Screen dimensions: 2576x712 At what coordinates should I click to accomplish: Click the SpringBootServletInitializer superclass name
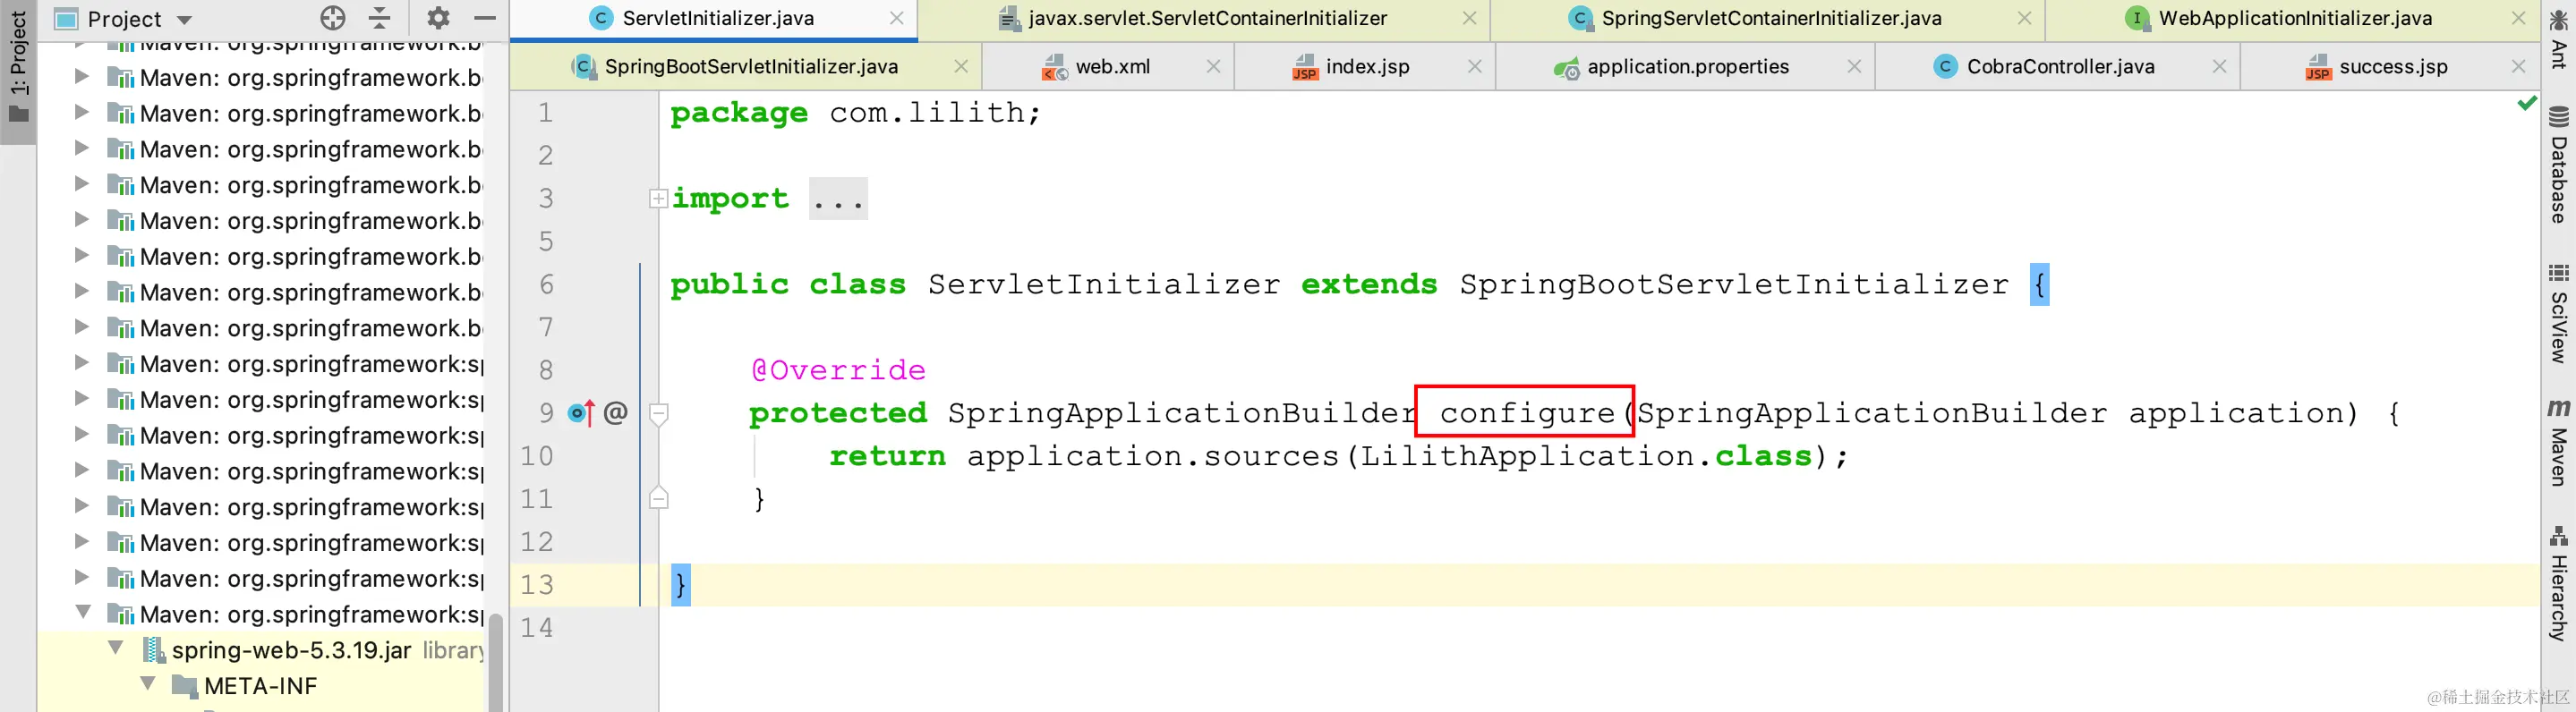click(x=1734, y=285)
